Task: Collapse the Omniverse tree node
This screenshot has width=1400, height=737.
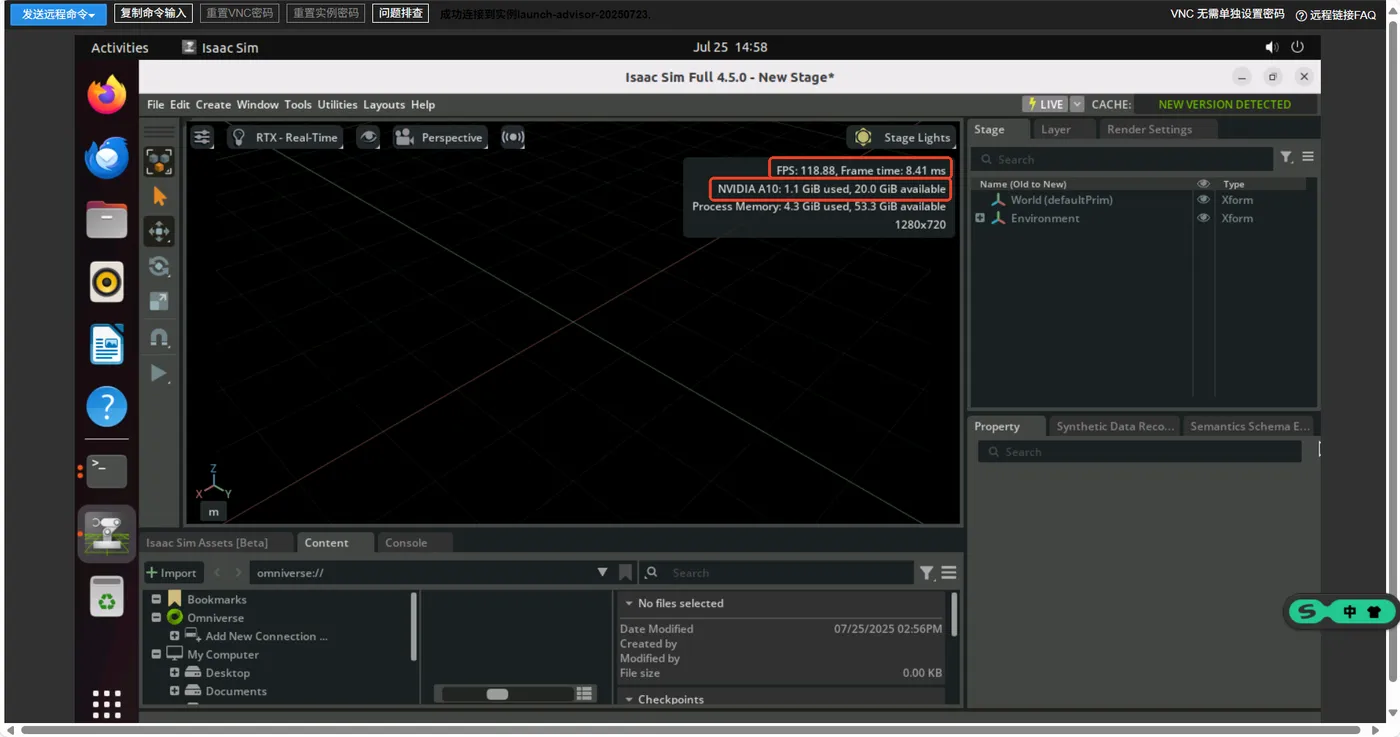Action: click(156, 618)
